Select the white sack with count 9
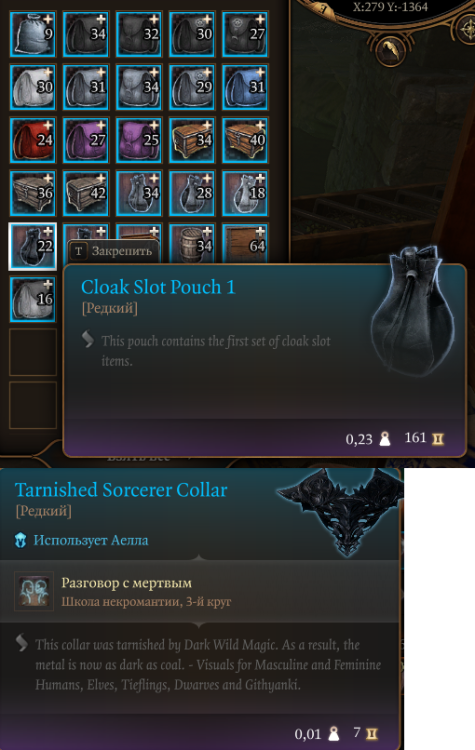Screen dimensions: 475x750 [33, 34]
